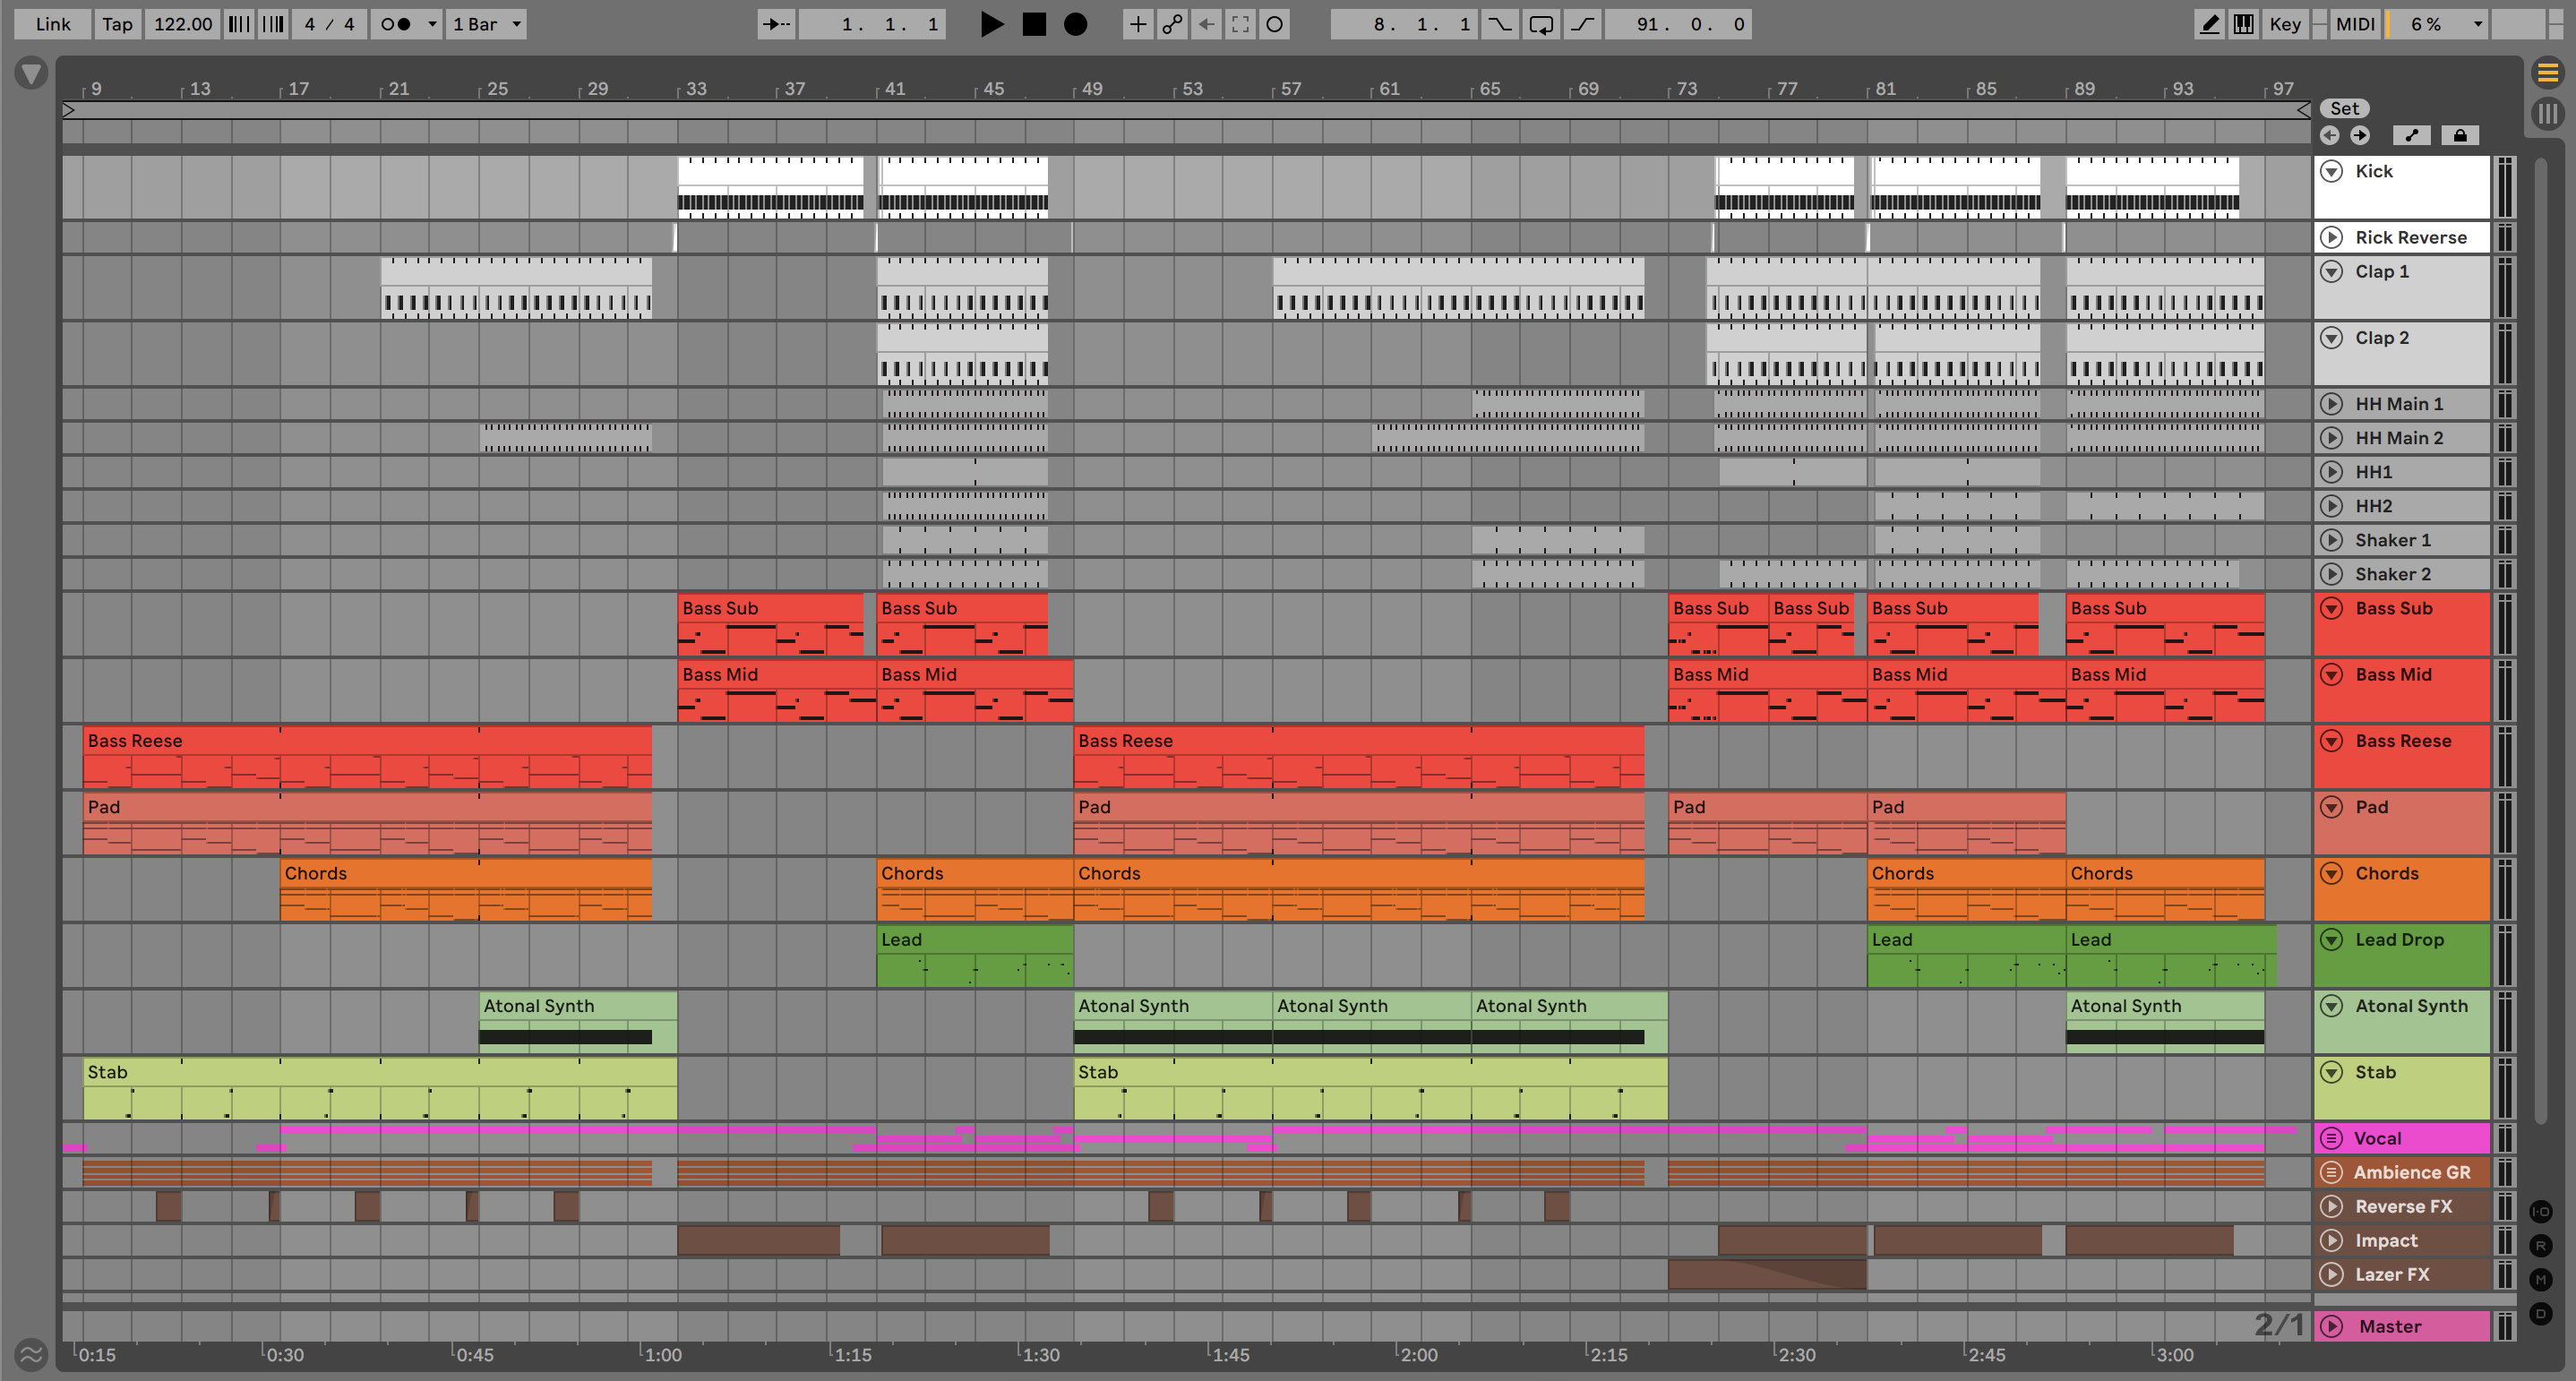The height and width of the screenshot is (1381, 2576).
Task: Toggle Draw Mode pencil icon
Action: (x=2209, y=24)
